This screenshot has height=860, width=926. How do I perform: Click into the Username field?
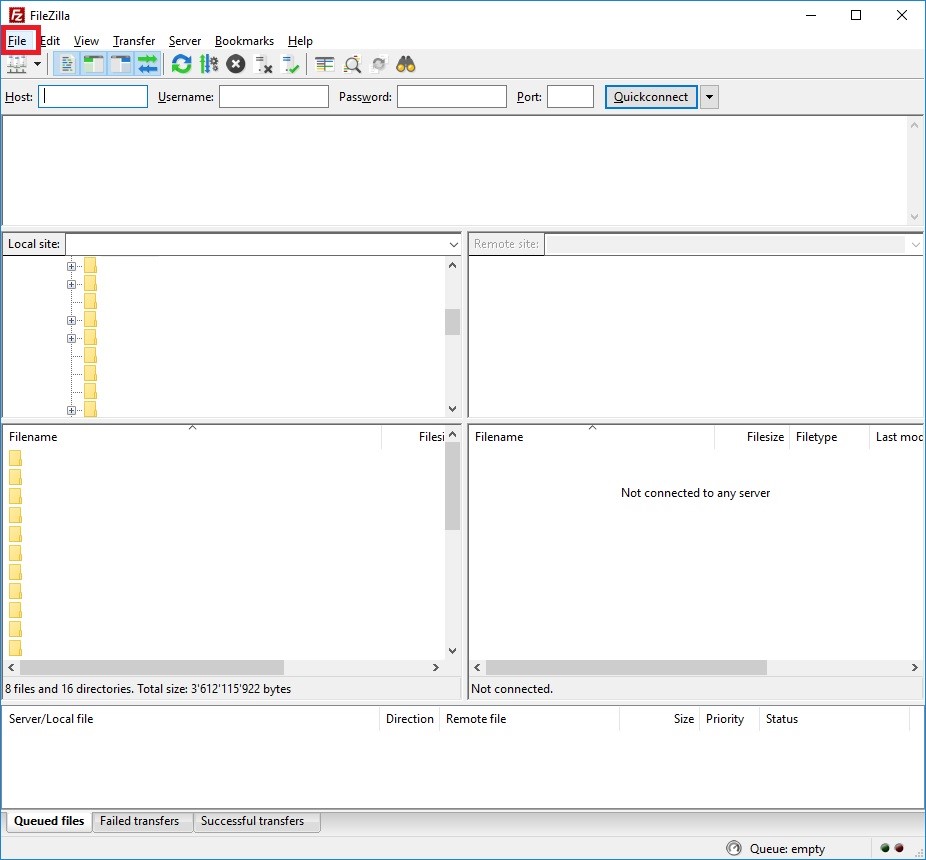[x=273, y=97]
